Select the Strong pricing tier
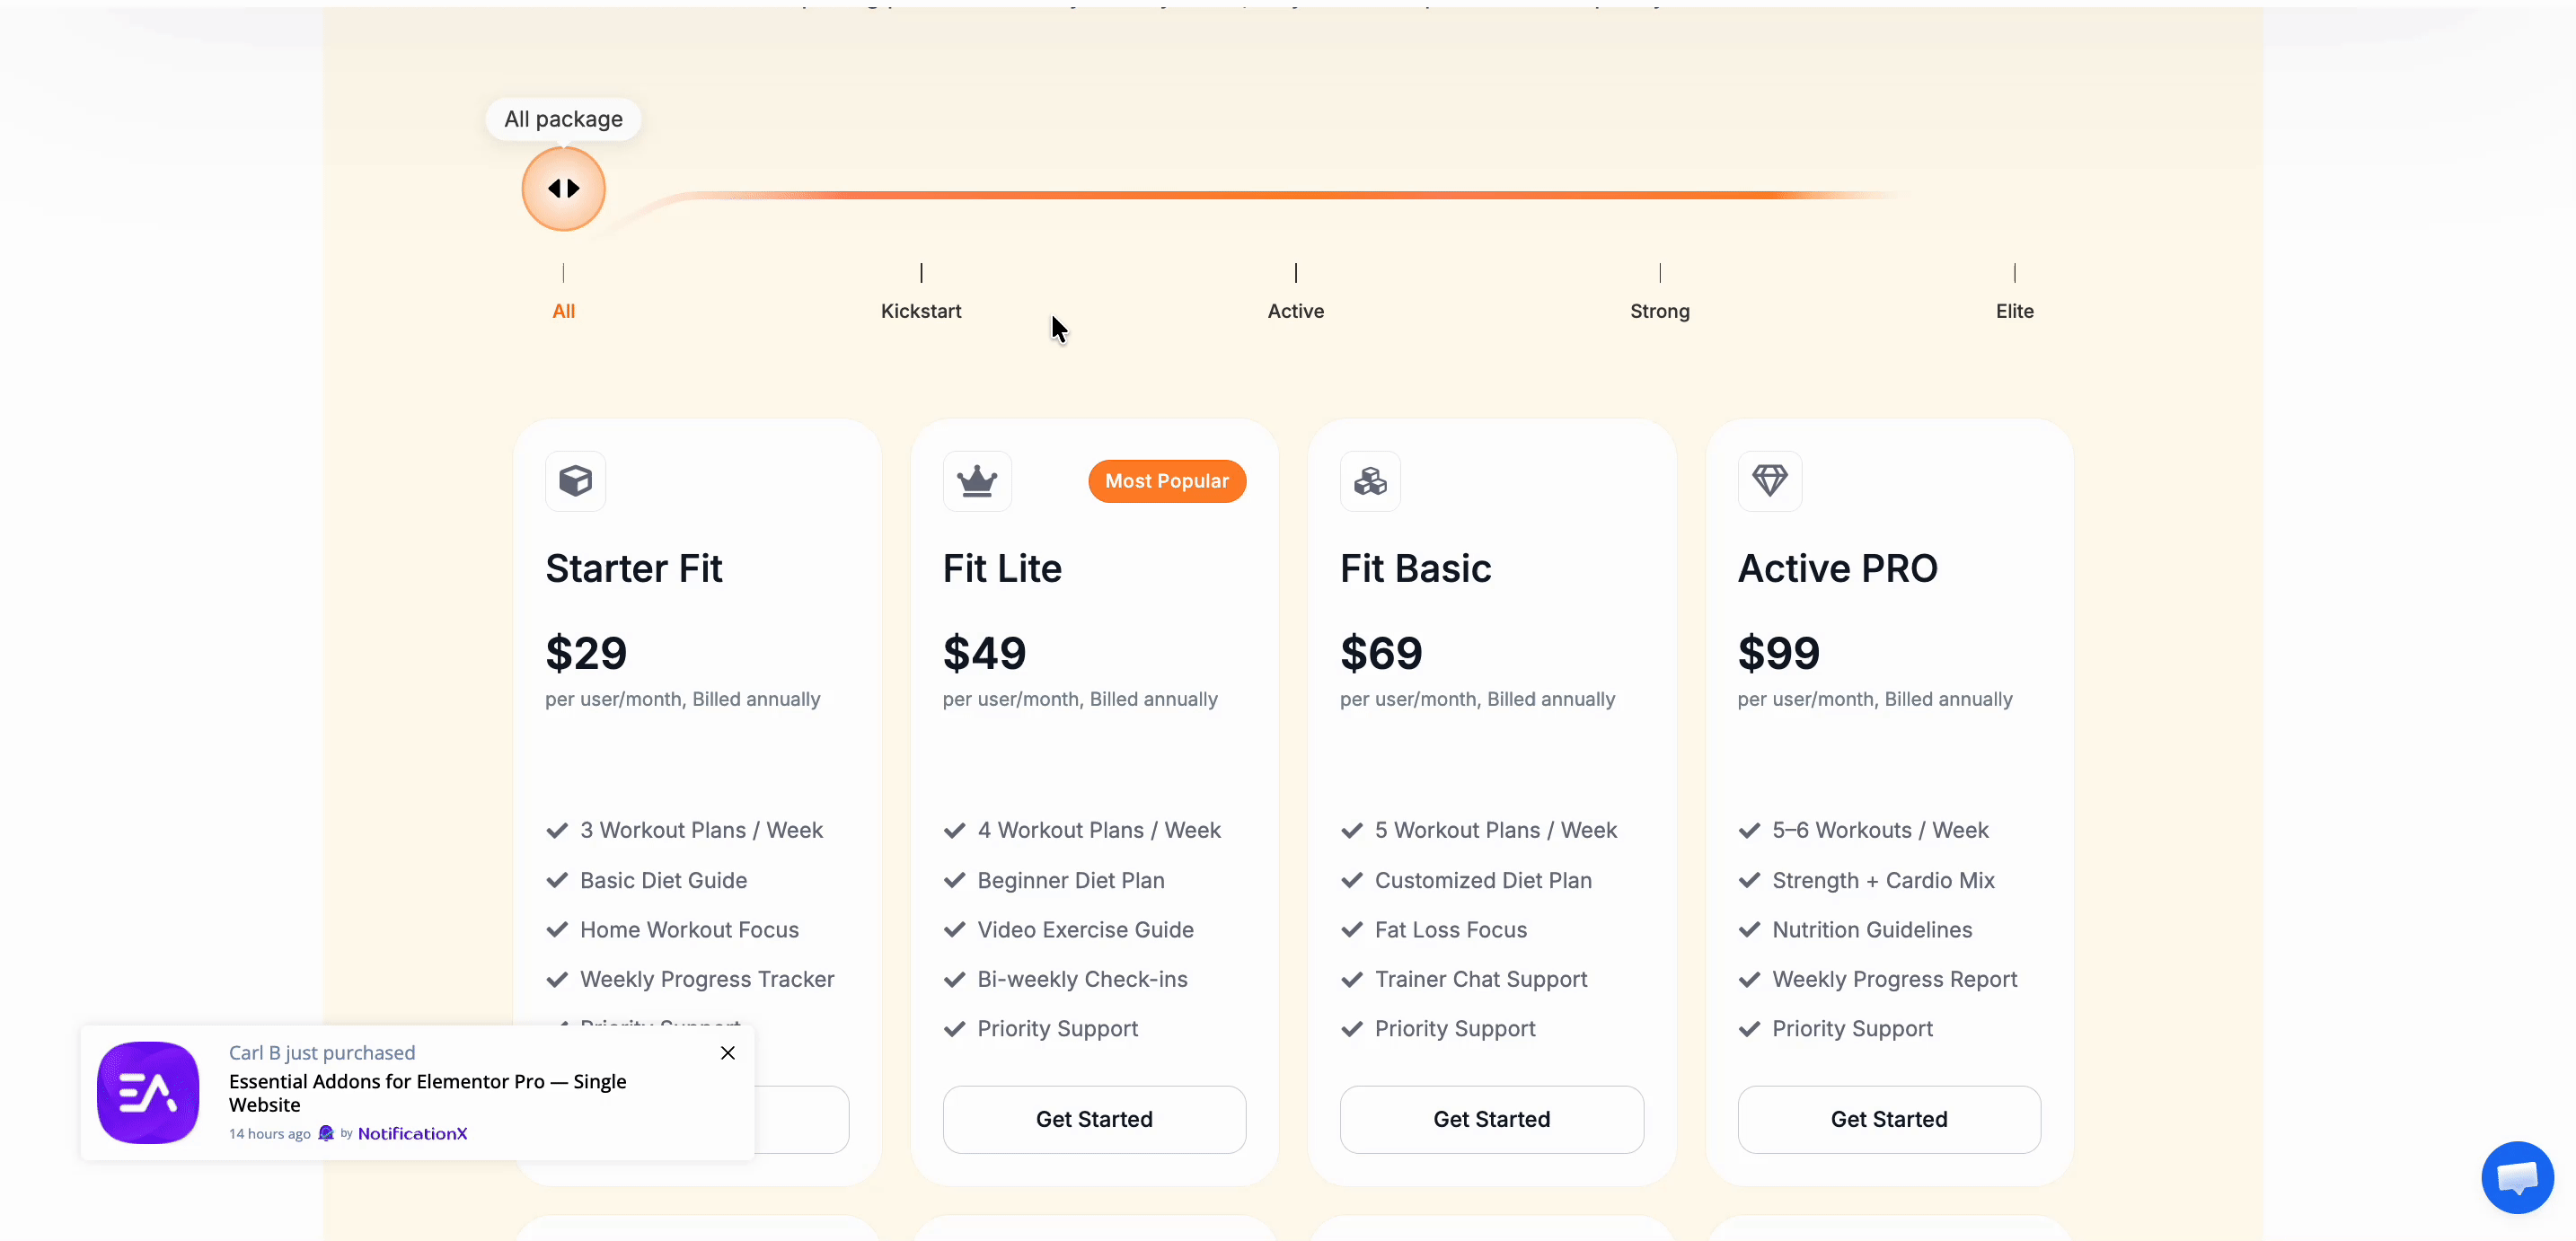 click(x=1659, y=311)
